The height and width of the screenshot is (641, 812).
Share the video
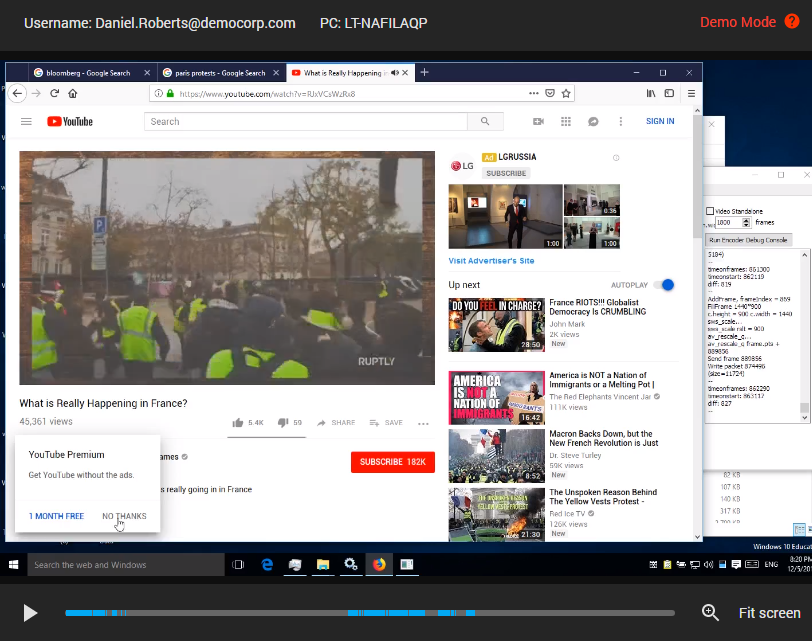pyautogui.click(x=336, y=423)
